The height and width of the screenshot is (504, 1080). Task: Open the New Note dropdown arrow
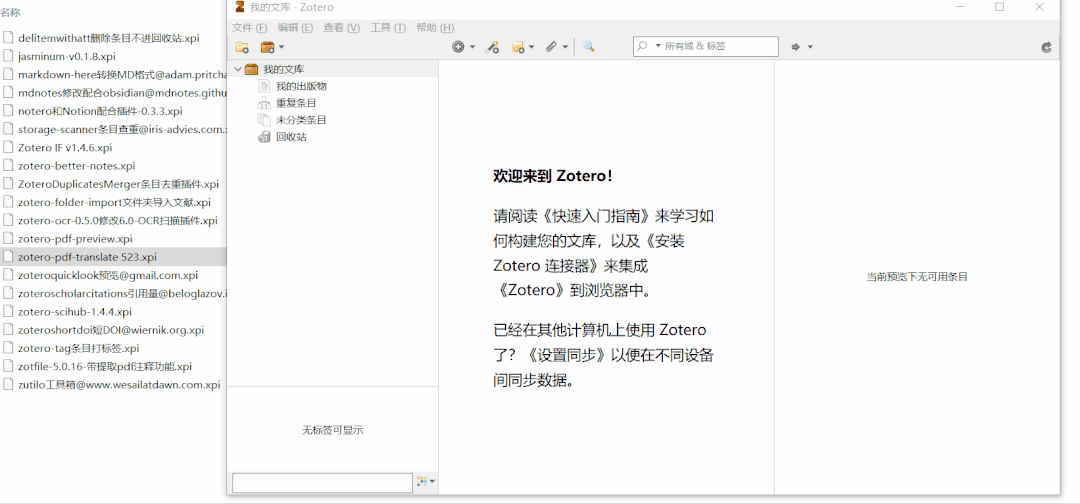click(x=532, y=47)
